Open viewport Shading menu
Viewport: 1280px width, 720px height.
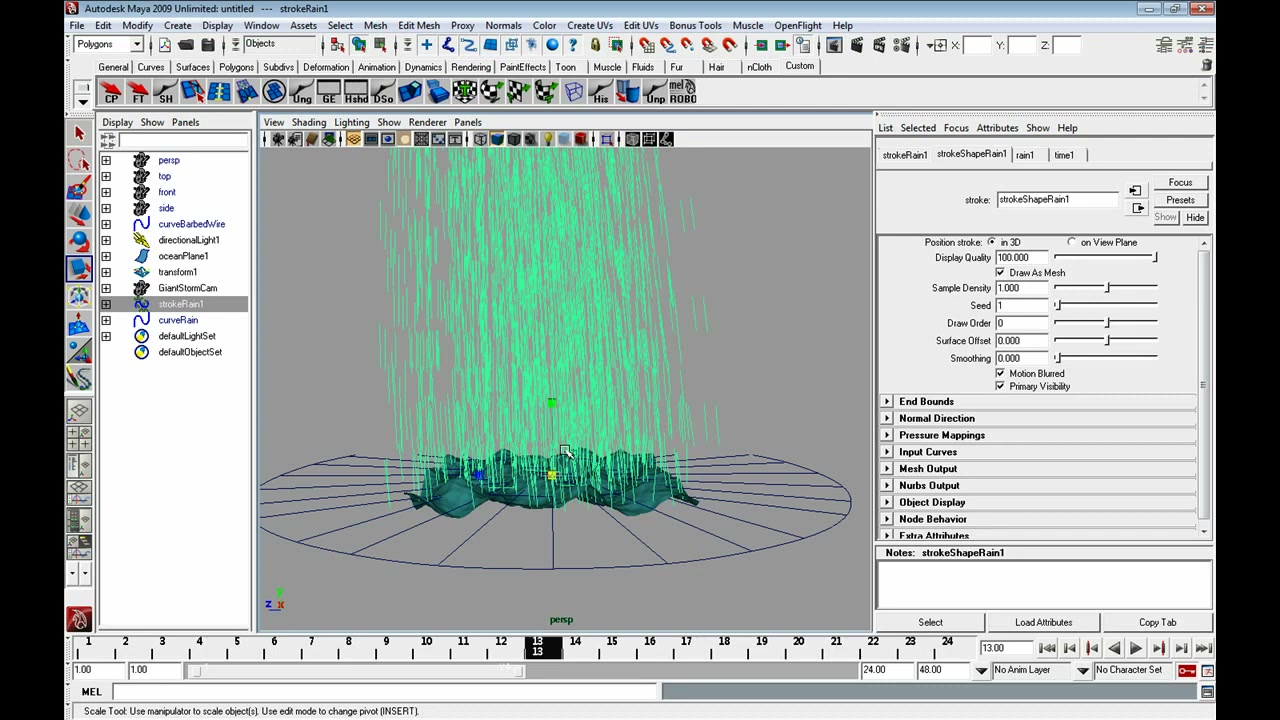coord(308,122)
